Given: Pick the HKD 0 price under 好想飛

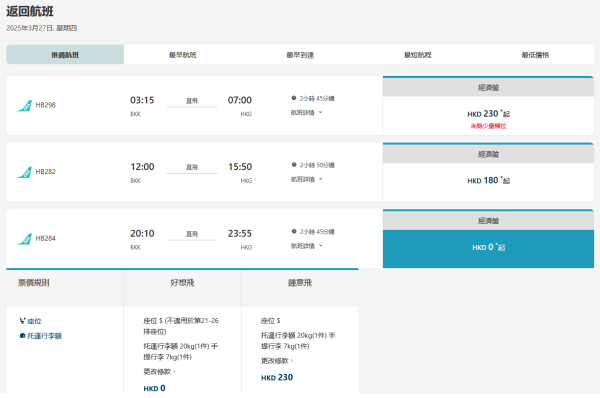Looking at the screenshot, I should (154, 388).
